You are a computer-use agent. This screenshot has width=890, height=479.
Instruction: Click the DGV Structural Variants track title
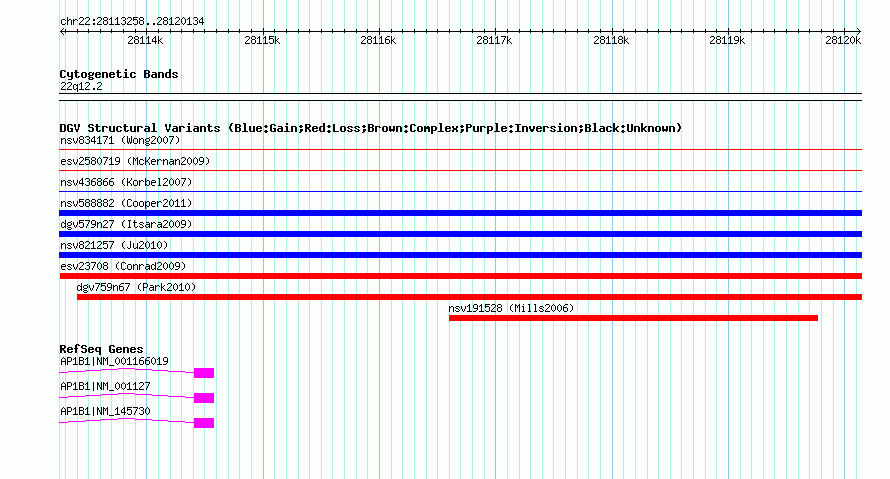click(x=371, y=128)
